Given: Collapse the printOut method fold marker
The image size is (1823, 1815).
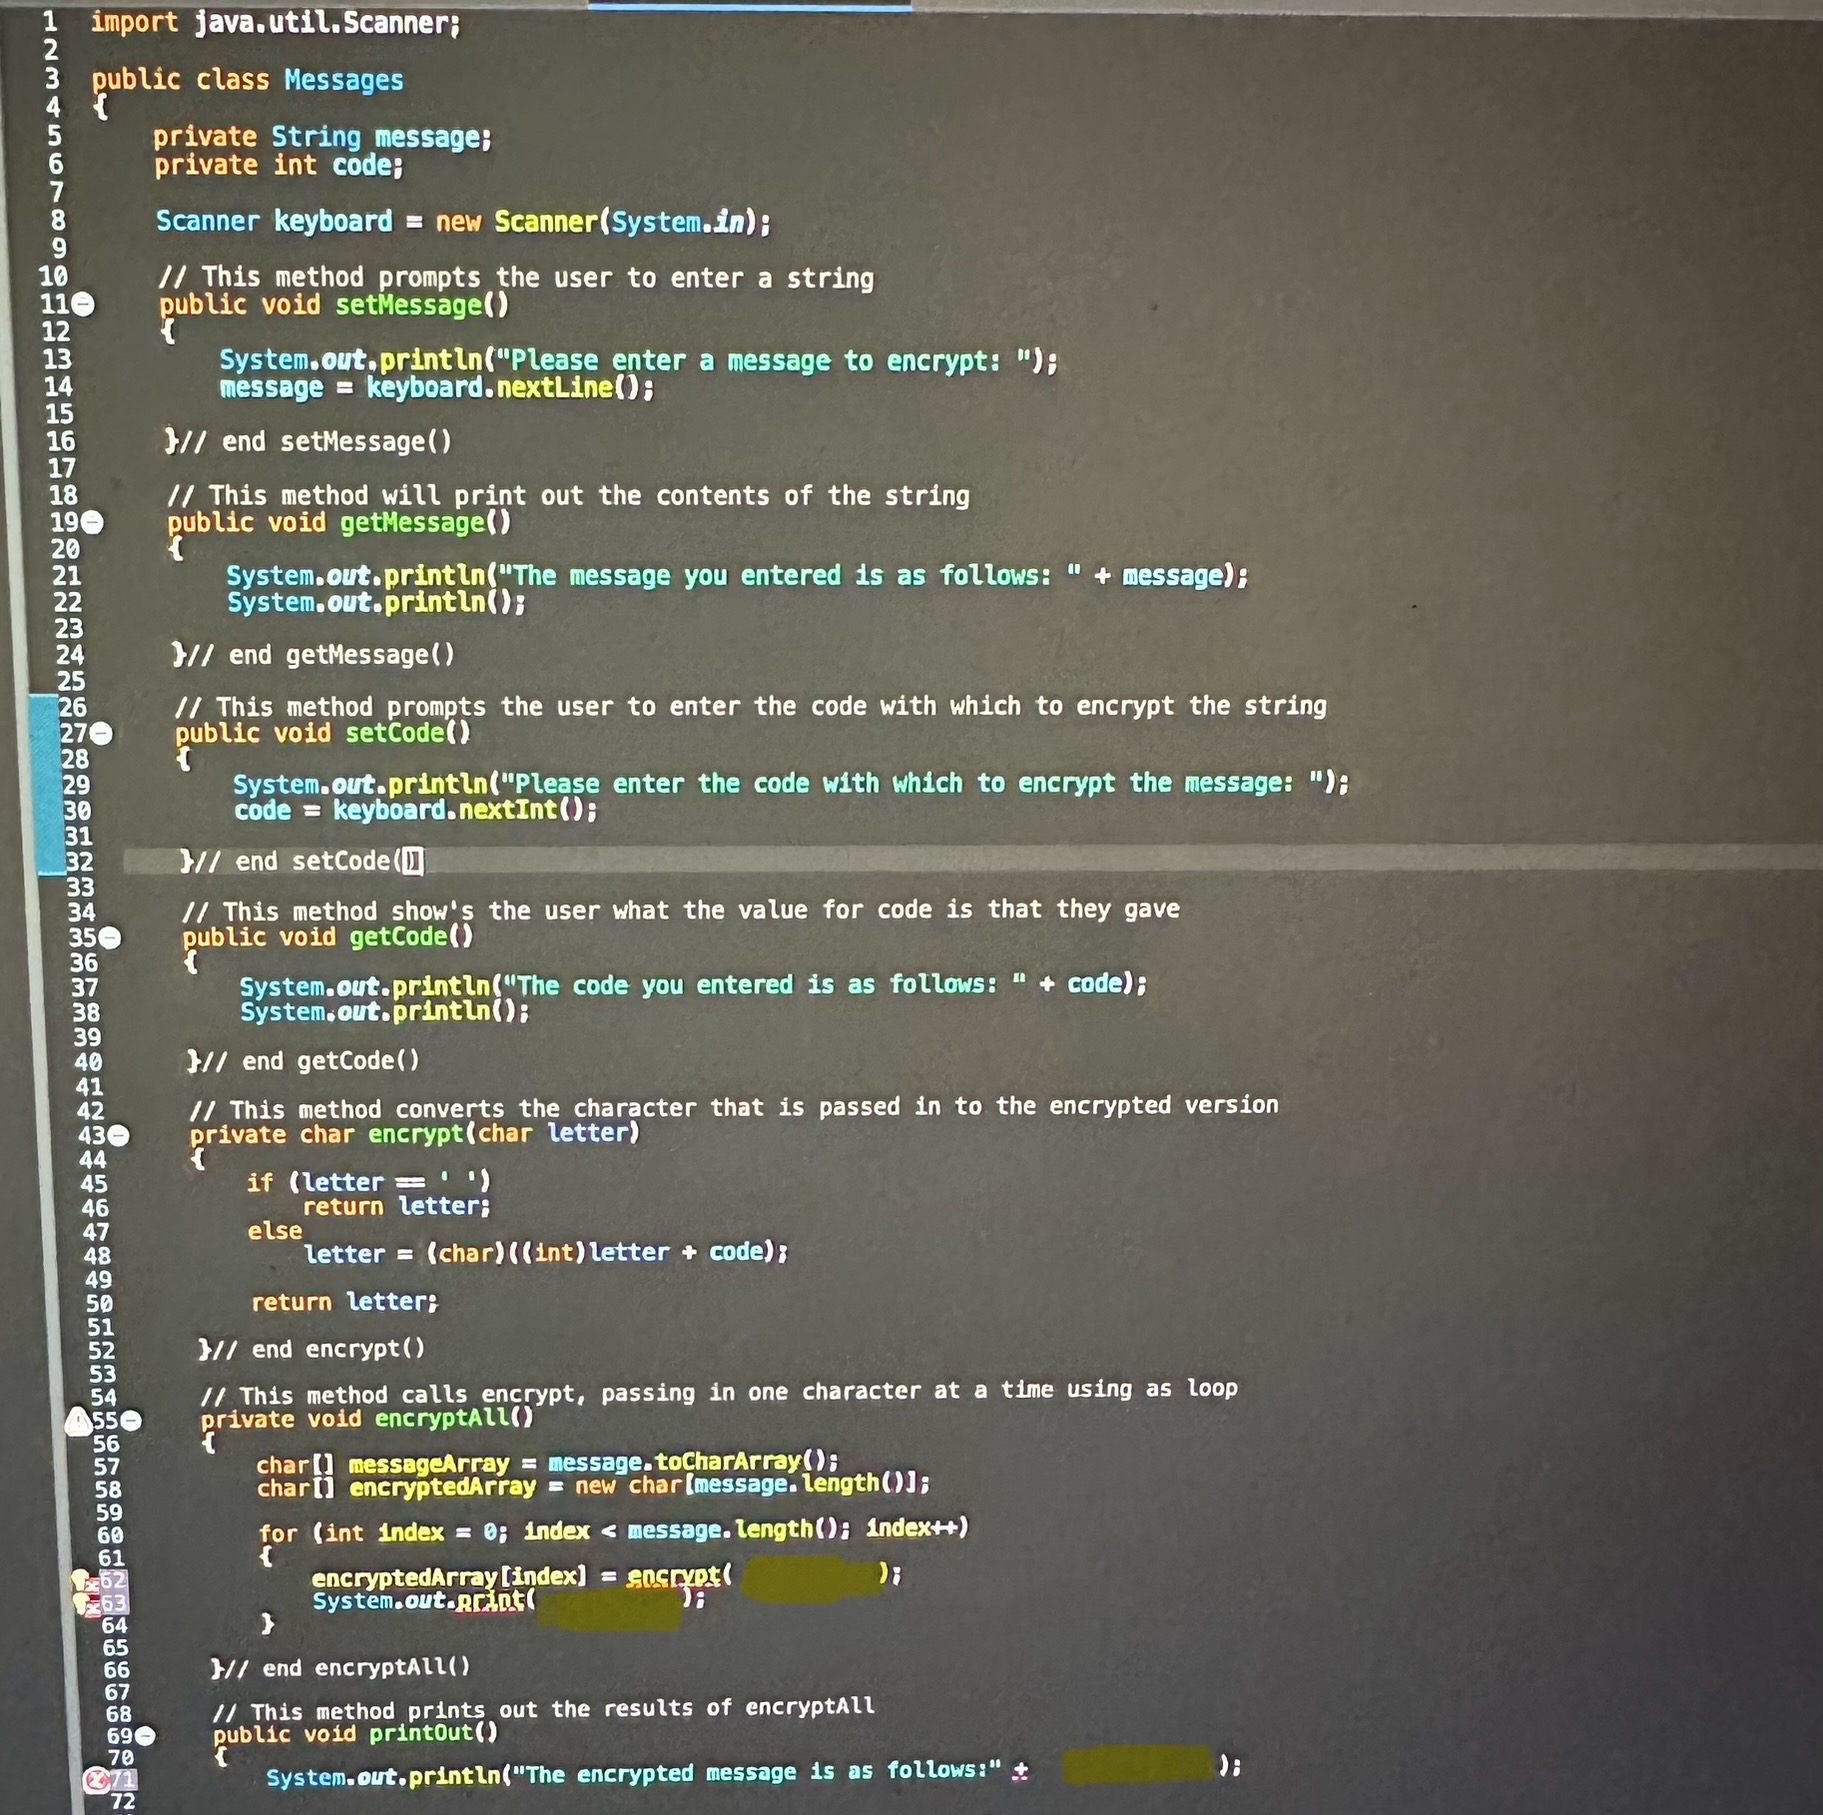Looking at the screenshot, I should click(144, 1734).
